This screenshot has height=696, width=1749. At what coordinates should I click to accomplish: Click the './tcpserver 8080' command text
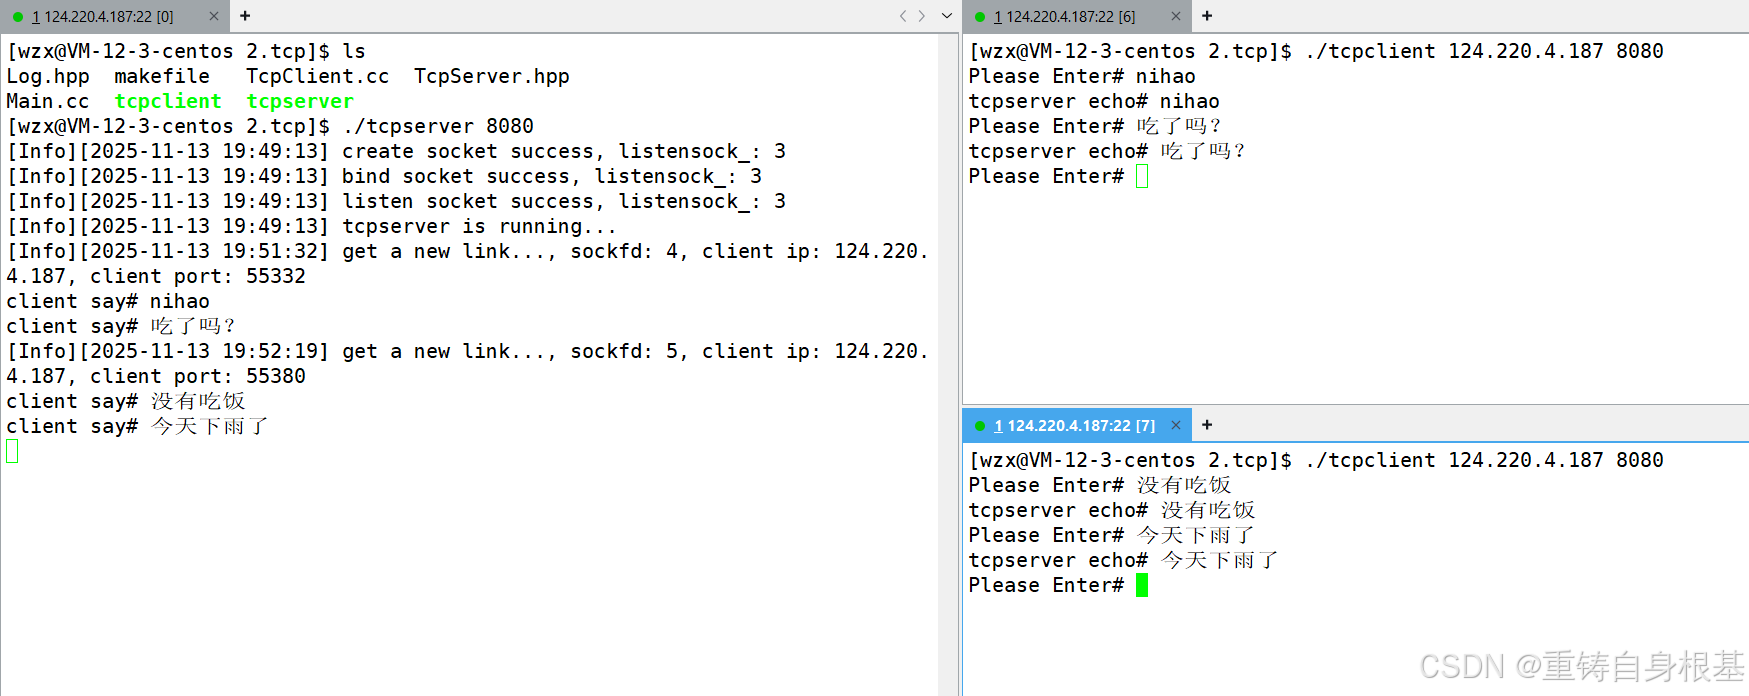click(438, 126)
